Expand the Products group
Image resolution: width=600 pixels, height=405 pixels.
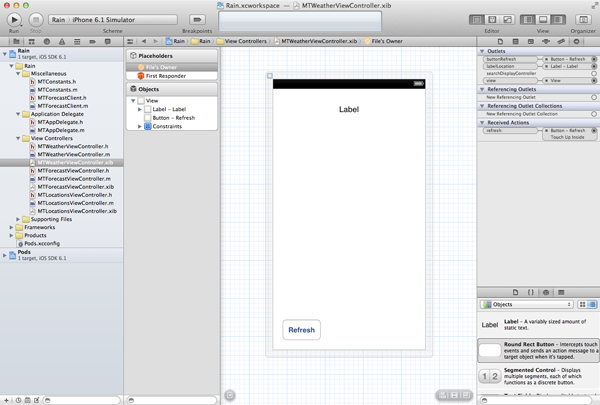(x=11, y=235)
